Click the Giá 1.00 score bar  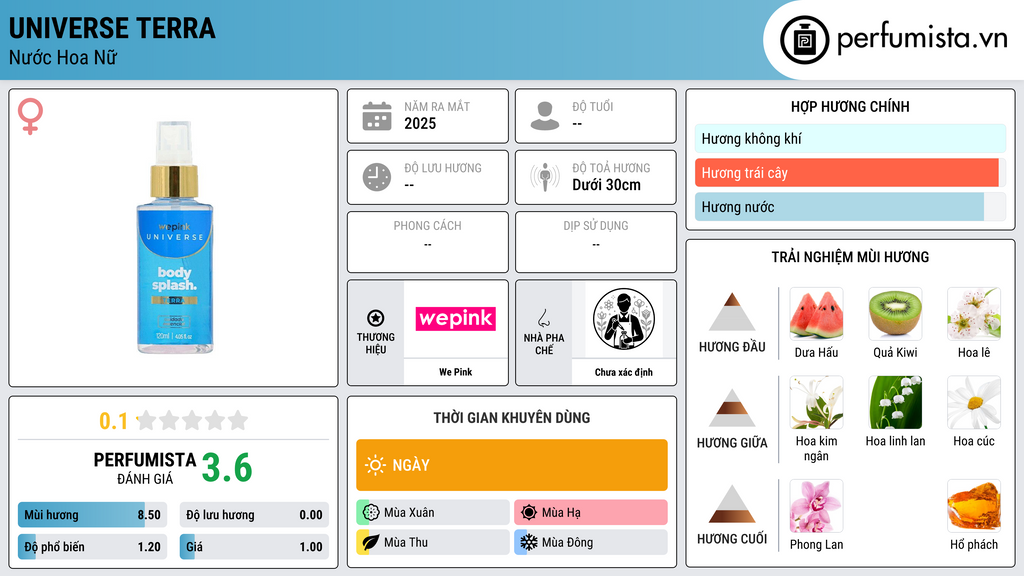click(254, 547)
